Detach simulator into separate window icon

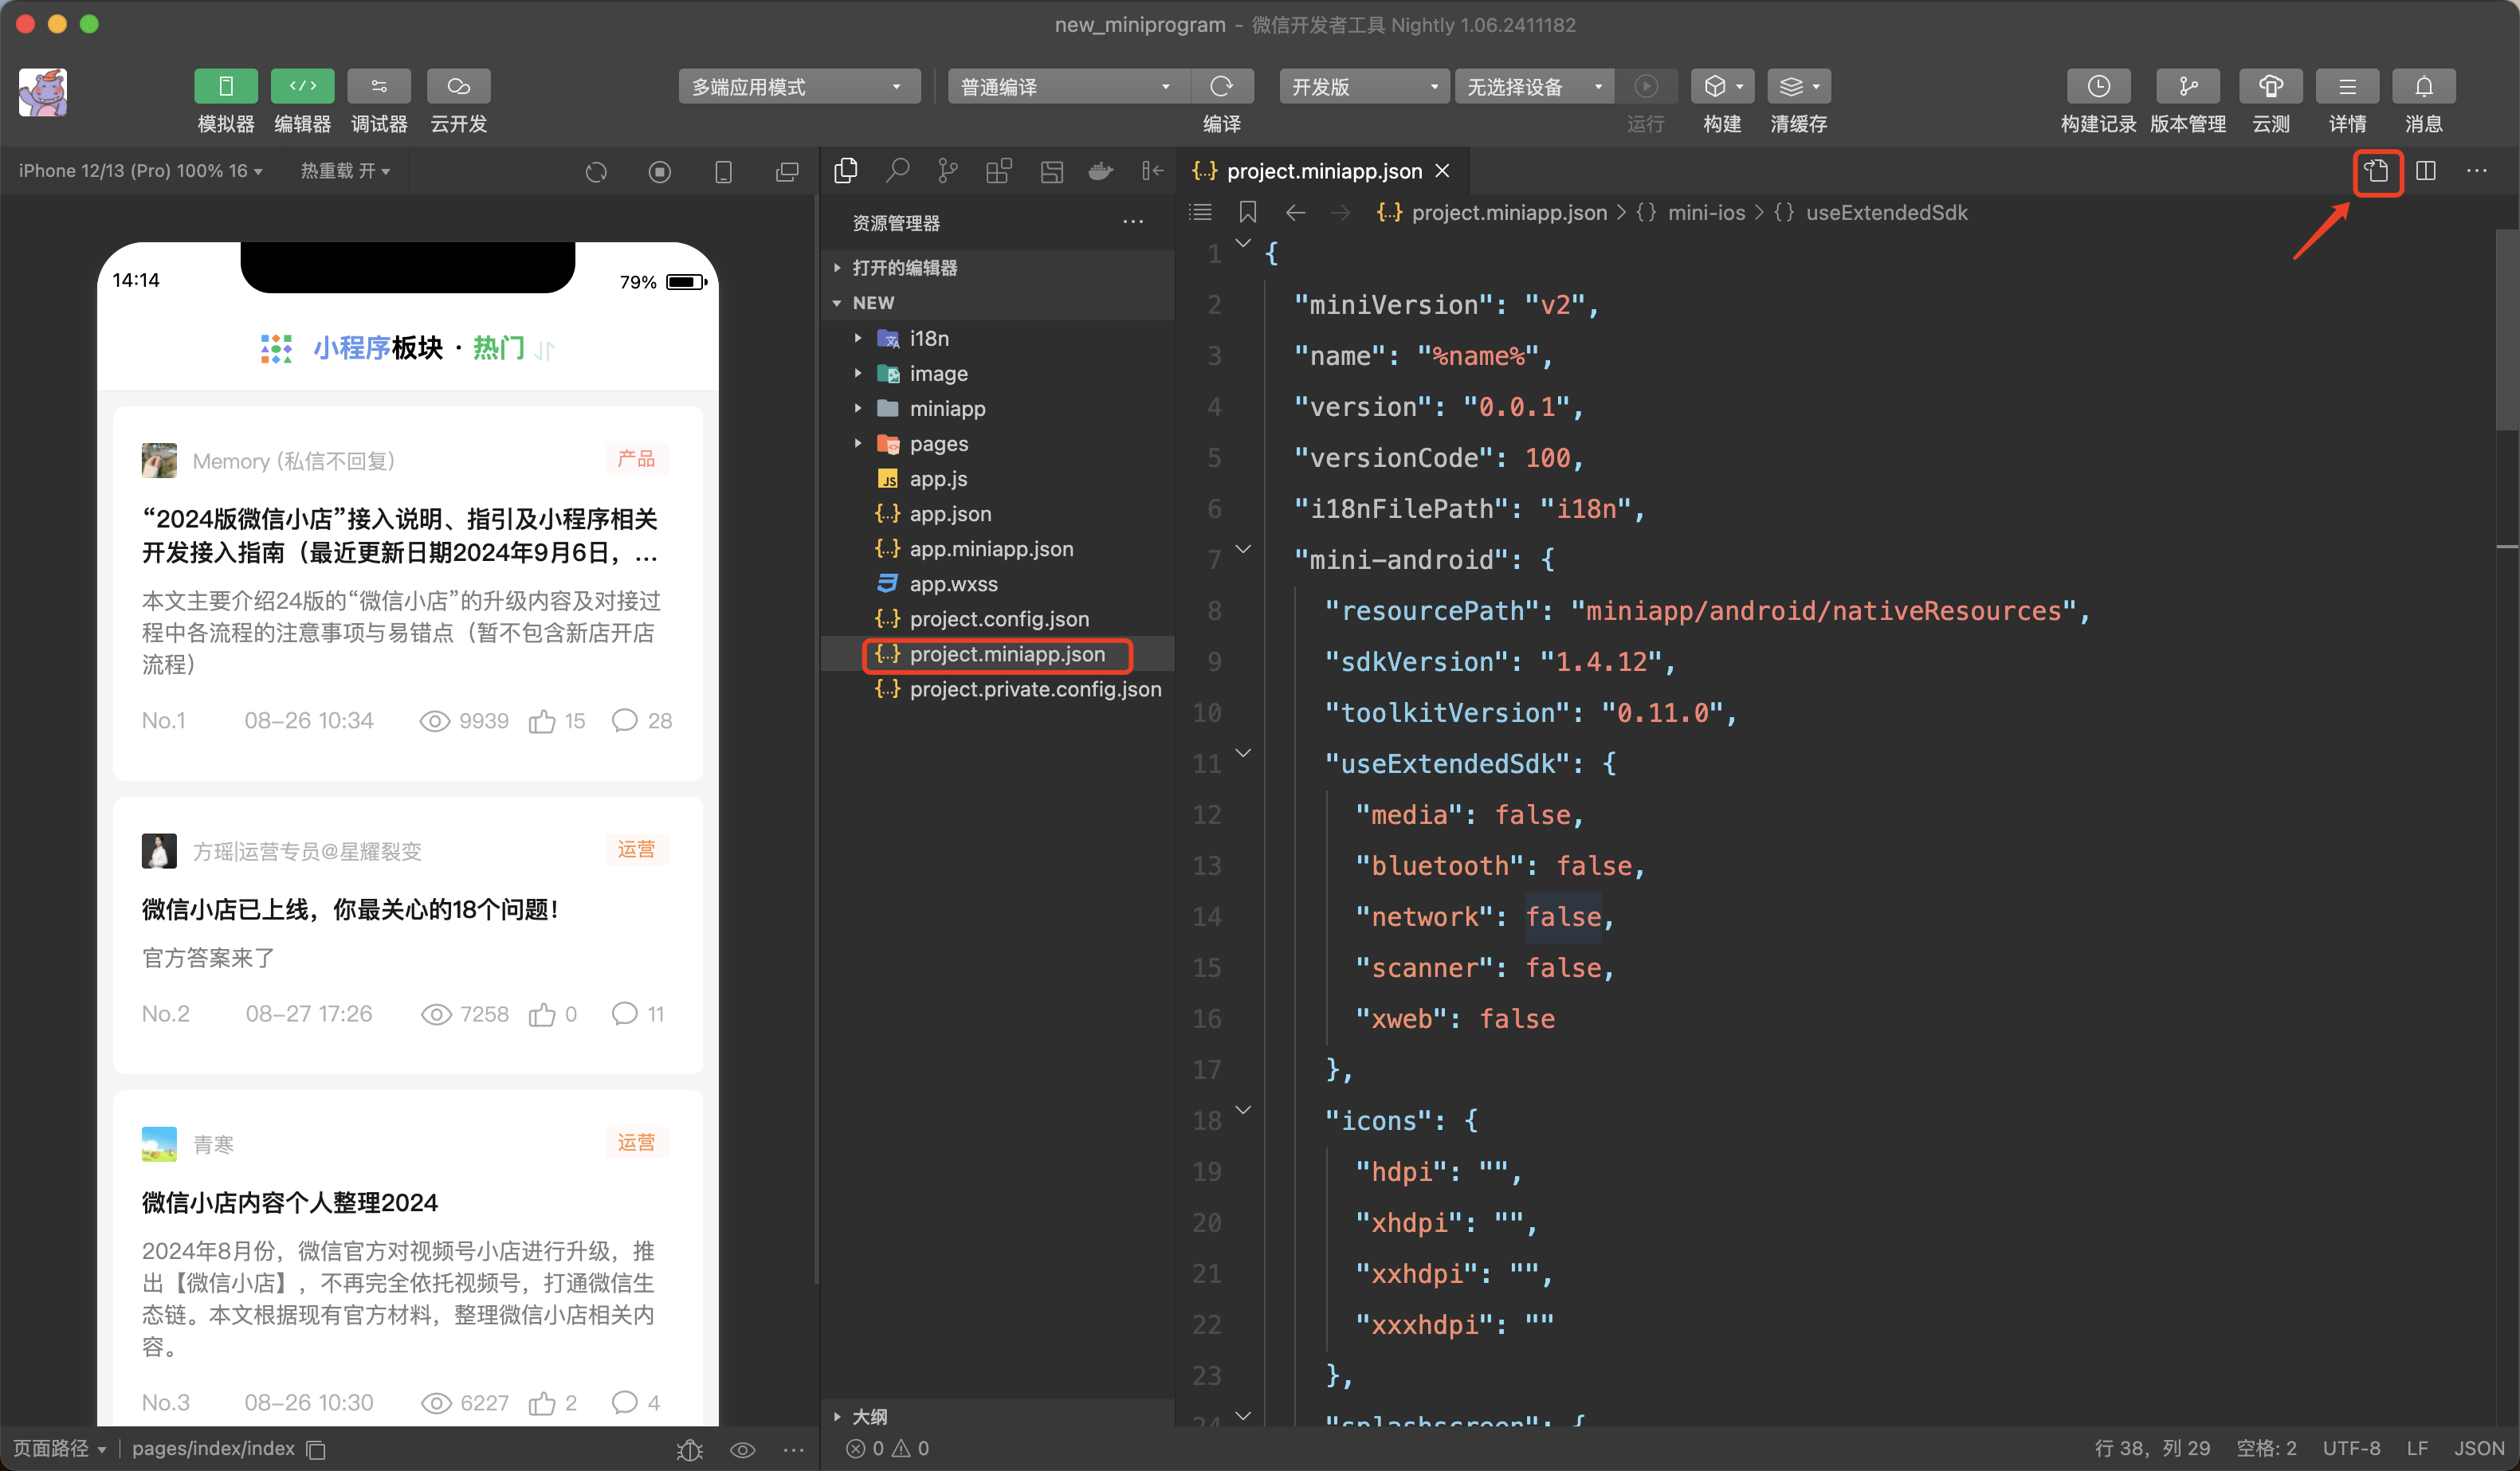(x=787, y=172)
